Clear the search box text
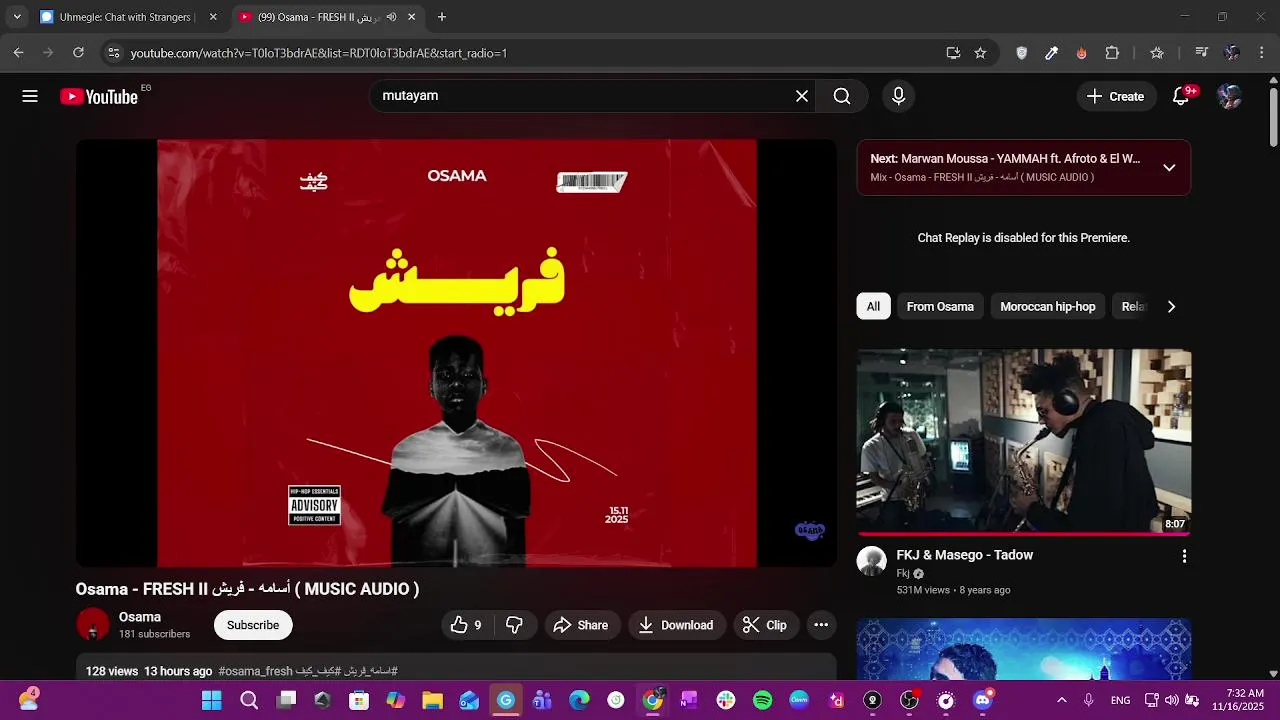The height and width of the screenshot is (720, 1280). coord(802,96)
